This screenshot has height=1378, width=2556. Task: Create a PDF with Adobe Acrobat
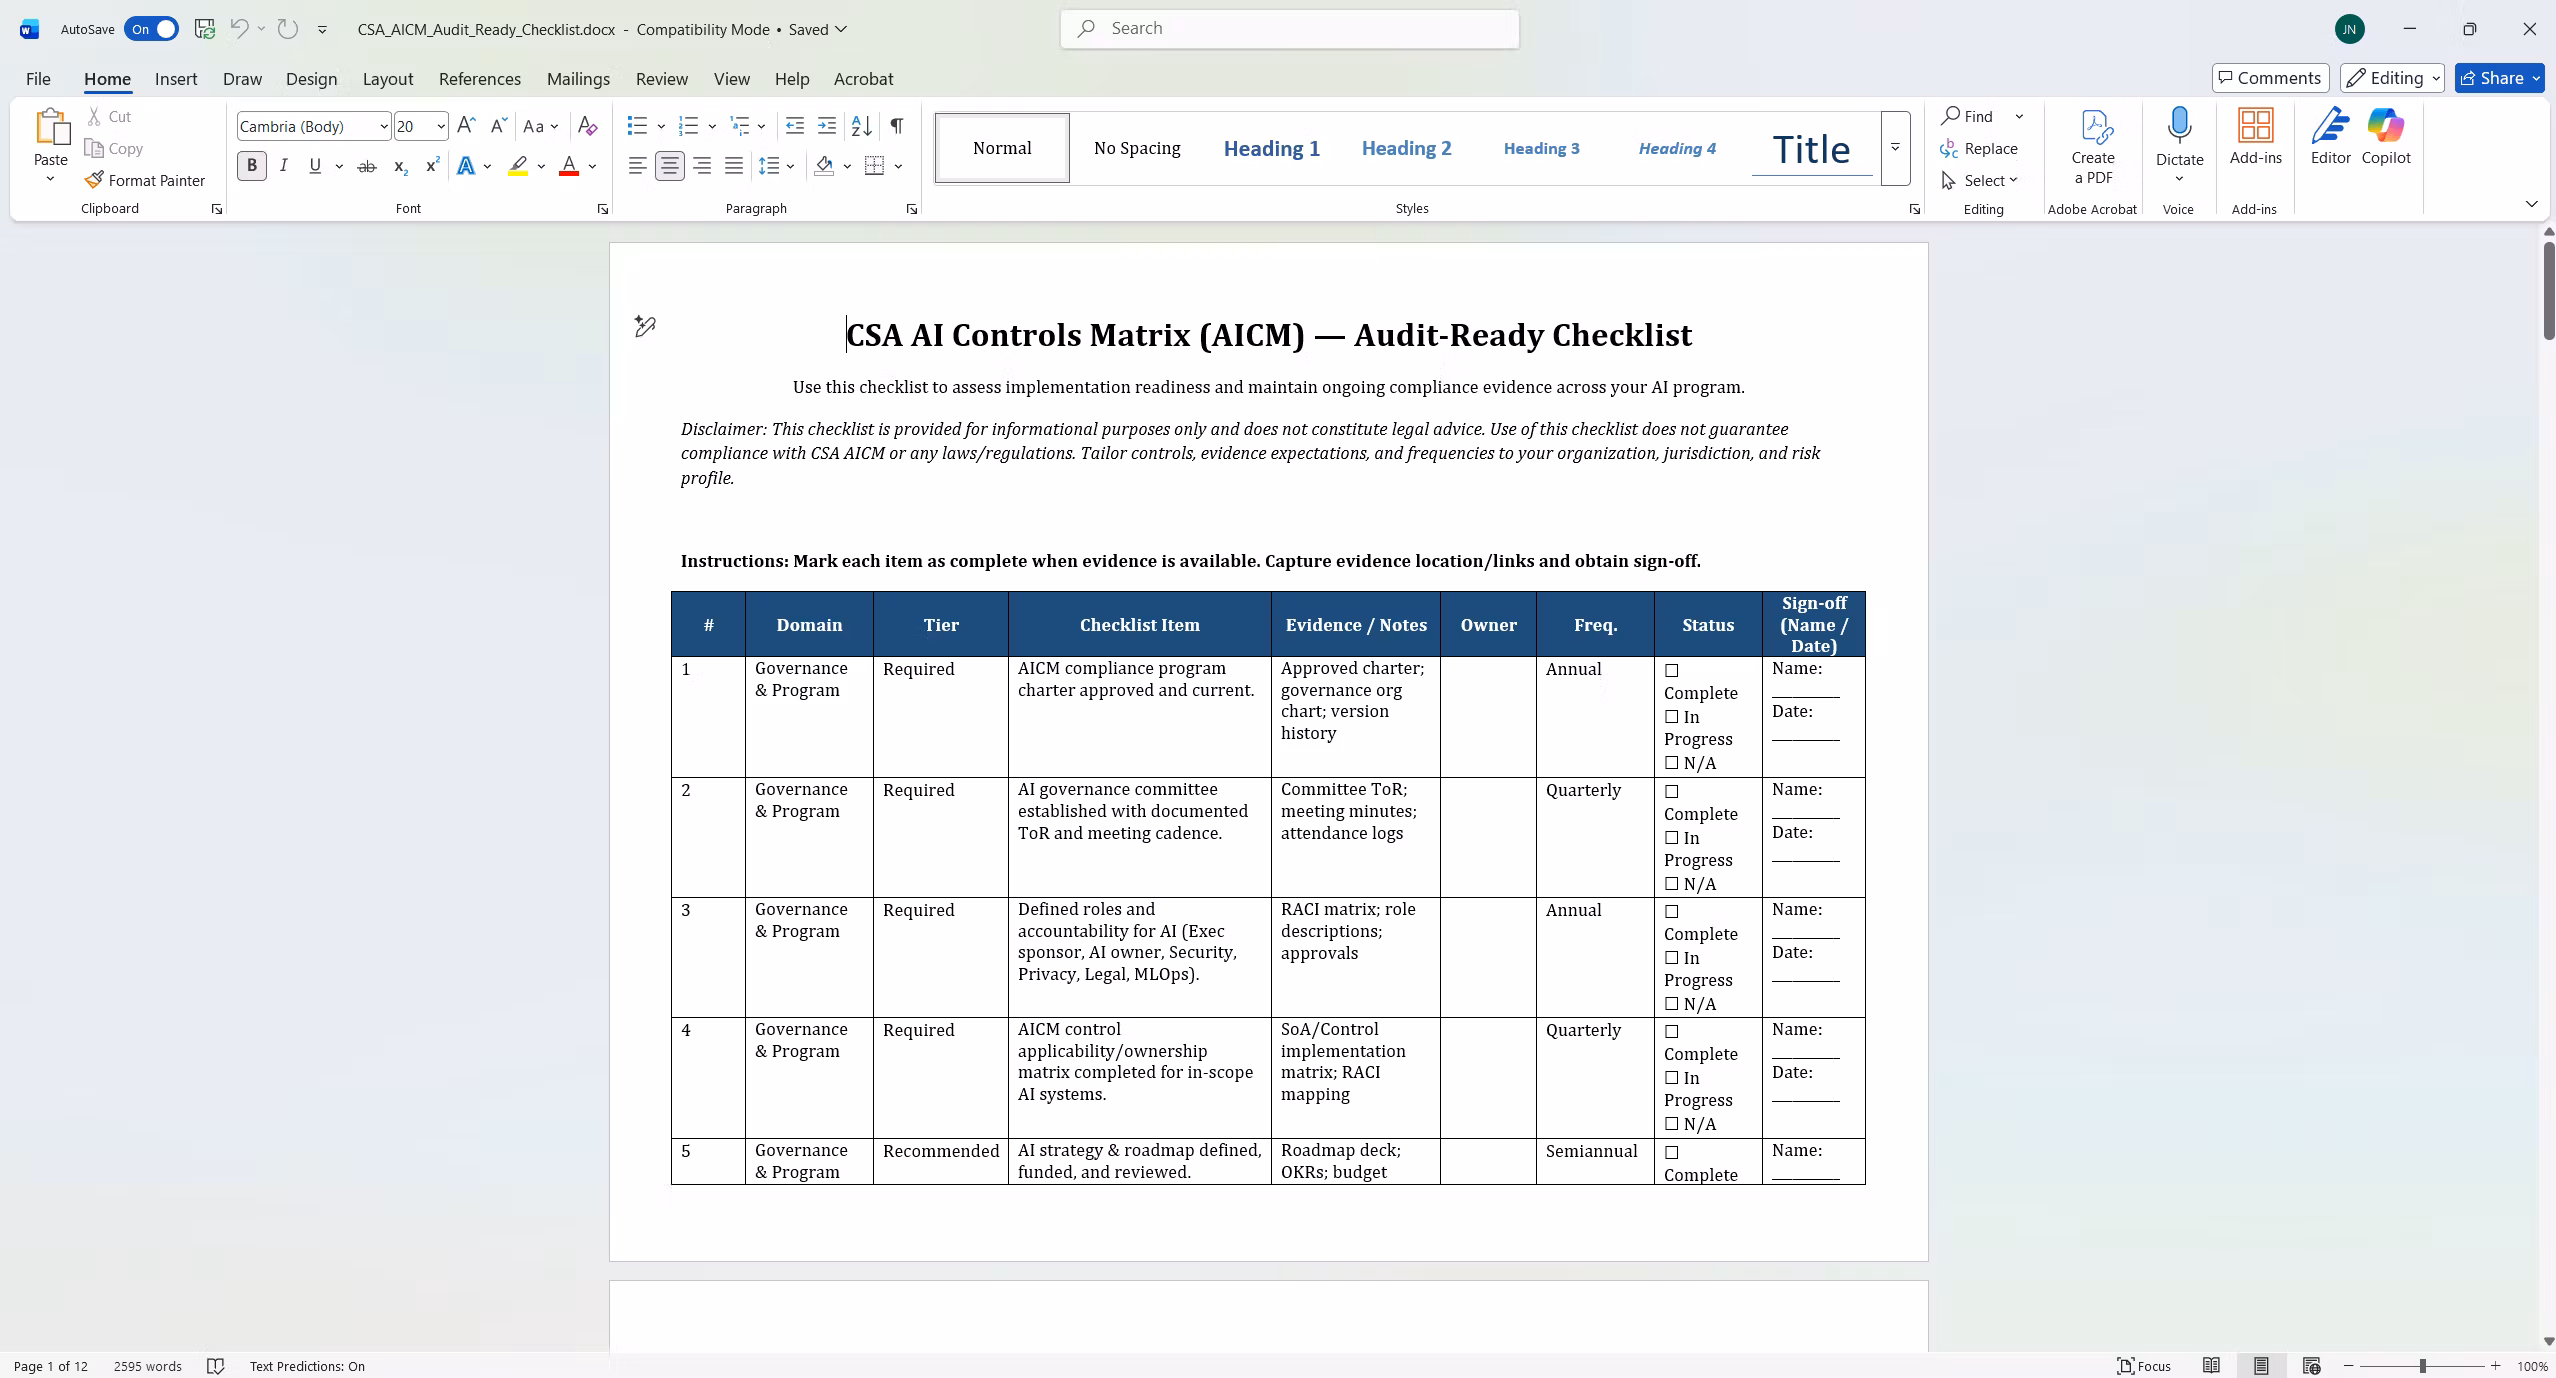pyautogui.click(x=2093, y=147)
